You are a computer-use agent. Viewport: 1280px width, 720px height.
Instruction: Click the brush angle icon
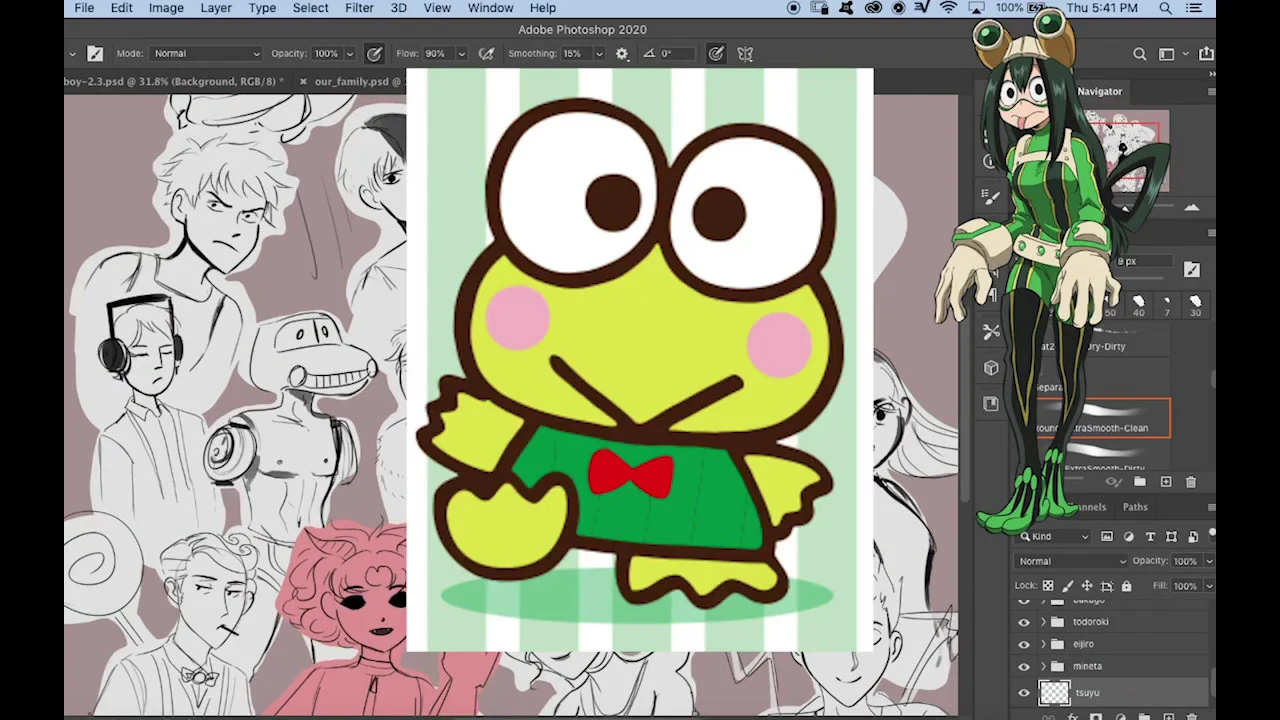(x=649, y=54)
